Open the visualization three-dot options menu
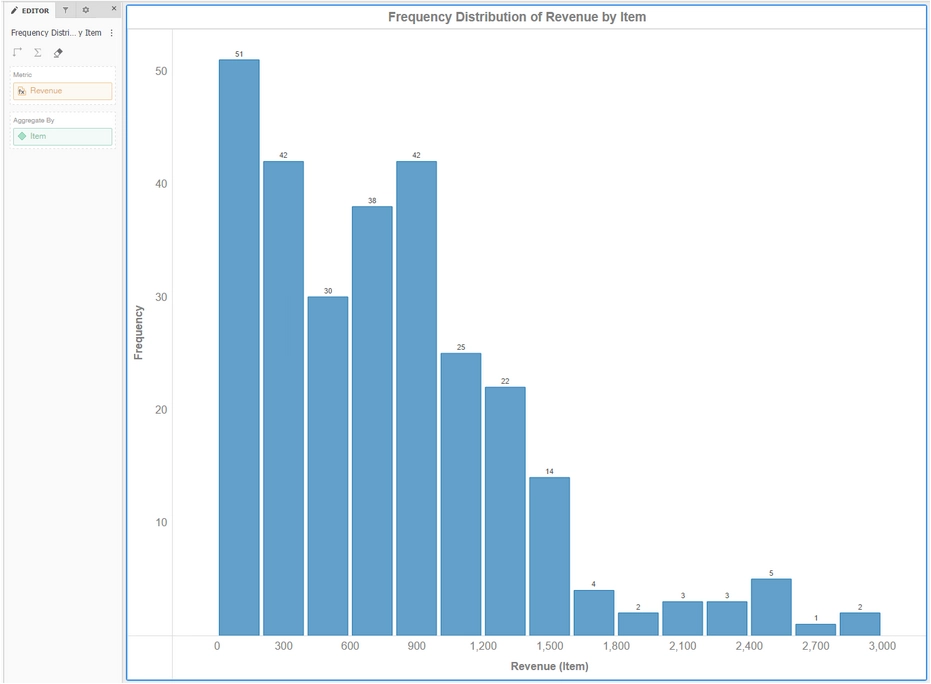 tap(111, 33)
